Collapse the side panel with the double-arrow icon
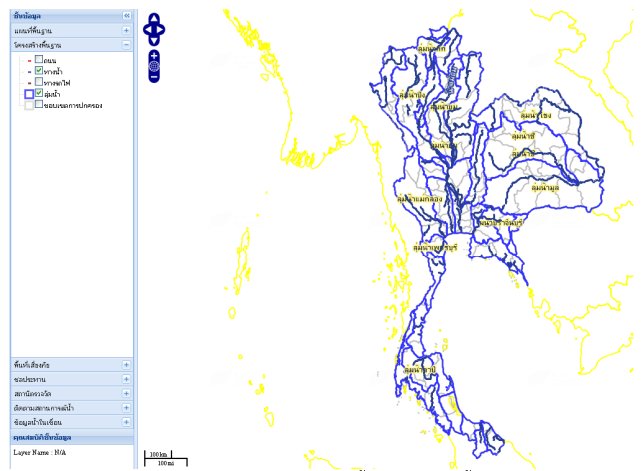643x471 pixels. pyautogui.click(x=126, y=16)
